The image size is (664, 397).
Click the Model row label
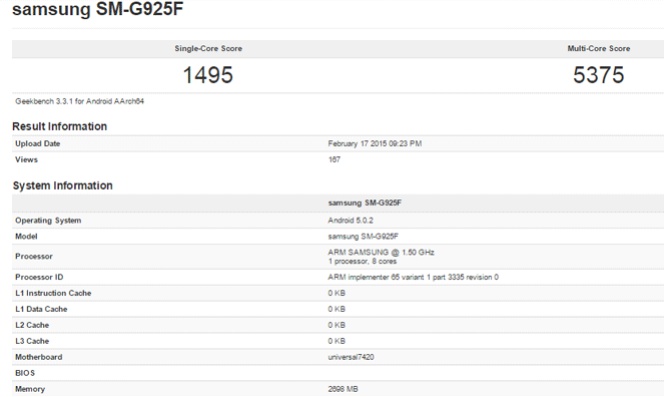26,236
